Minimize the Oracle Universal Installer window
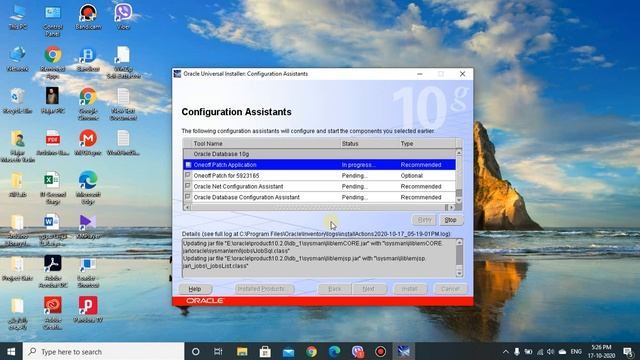This screenshot has width=640, height=360. pos(420,74)
